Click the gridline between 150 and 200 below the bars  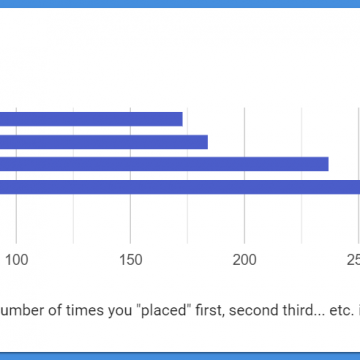click(x=187, y=218)
